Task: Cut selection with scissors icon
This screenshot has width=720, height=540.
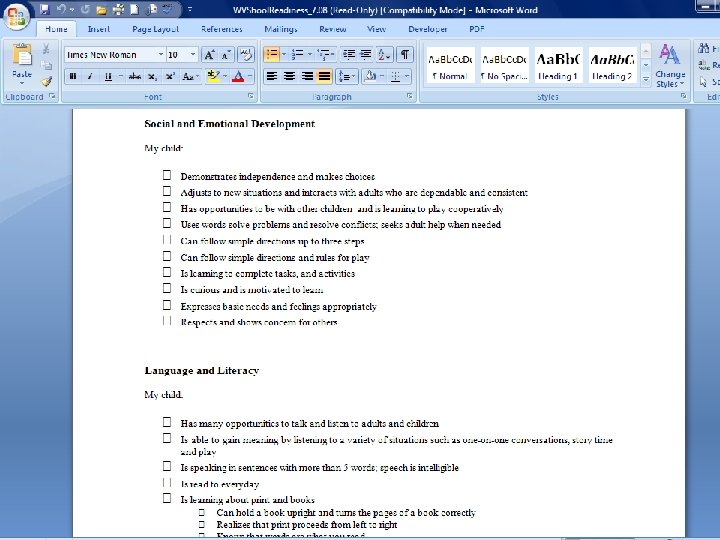Action: point(46,49)
